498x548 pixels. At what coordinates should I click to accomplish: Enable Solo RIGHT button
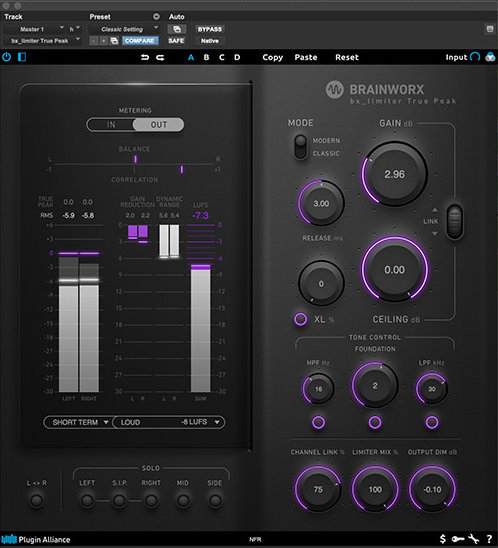pos(151,500)
